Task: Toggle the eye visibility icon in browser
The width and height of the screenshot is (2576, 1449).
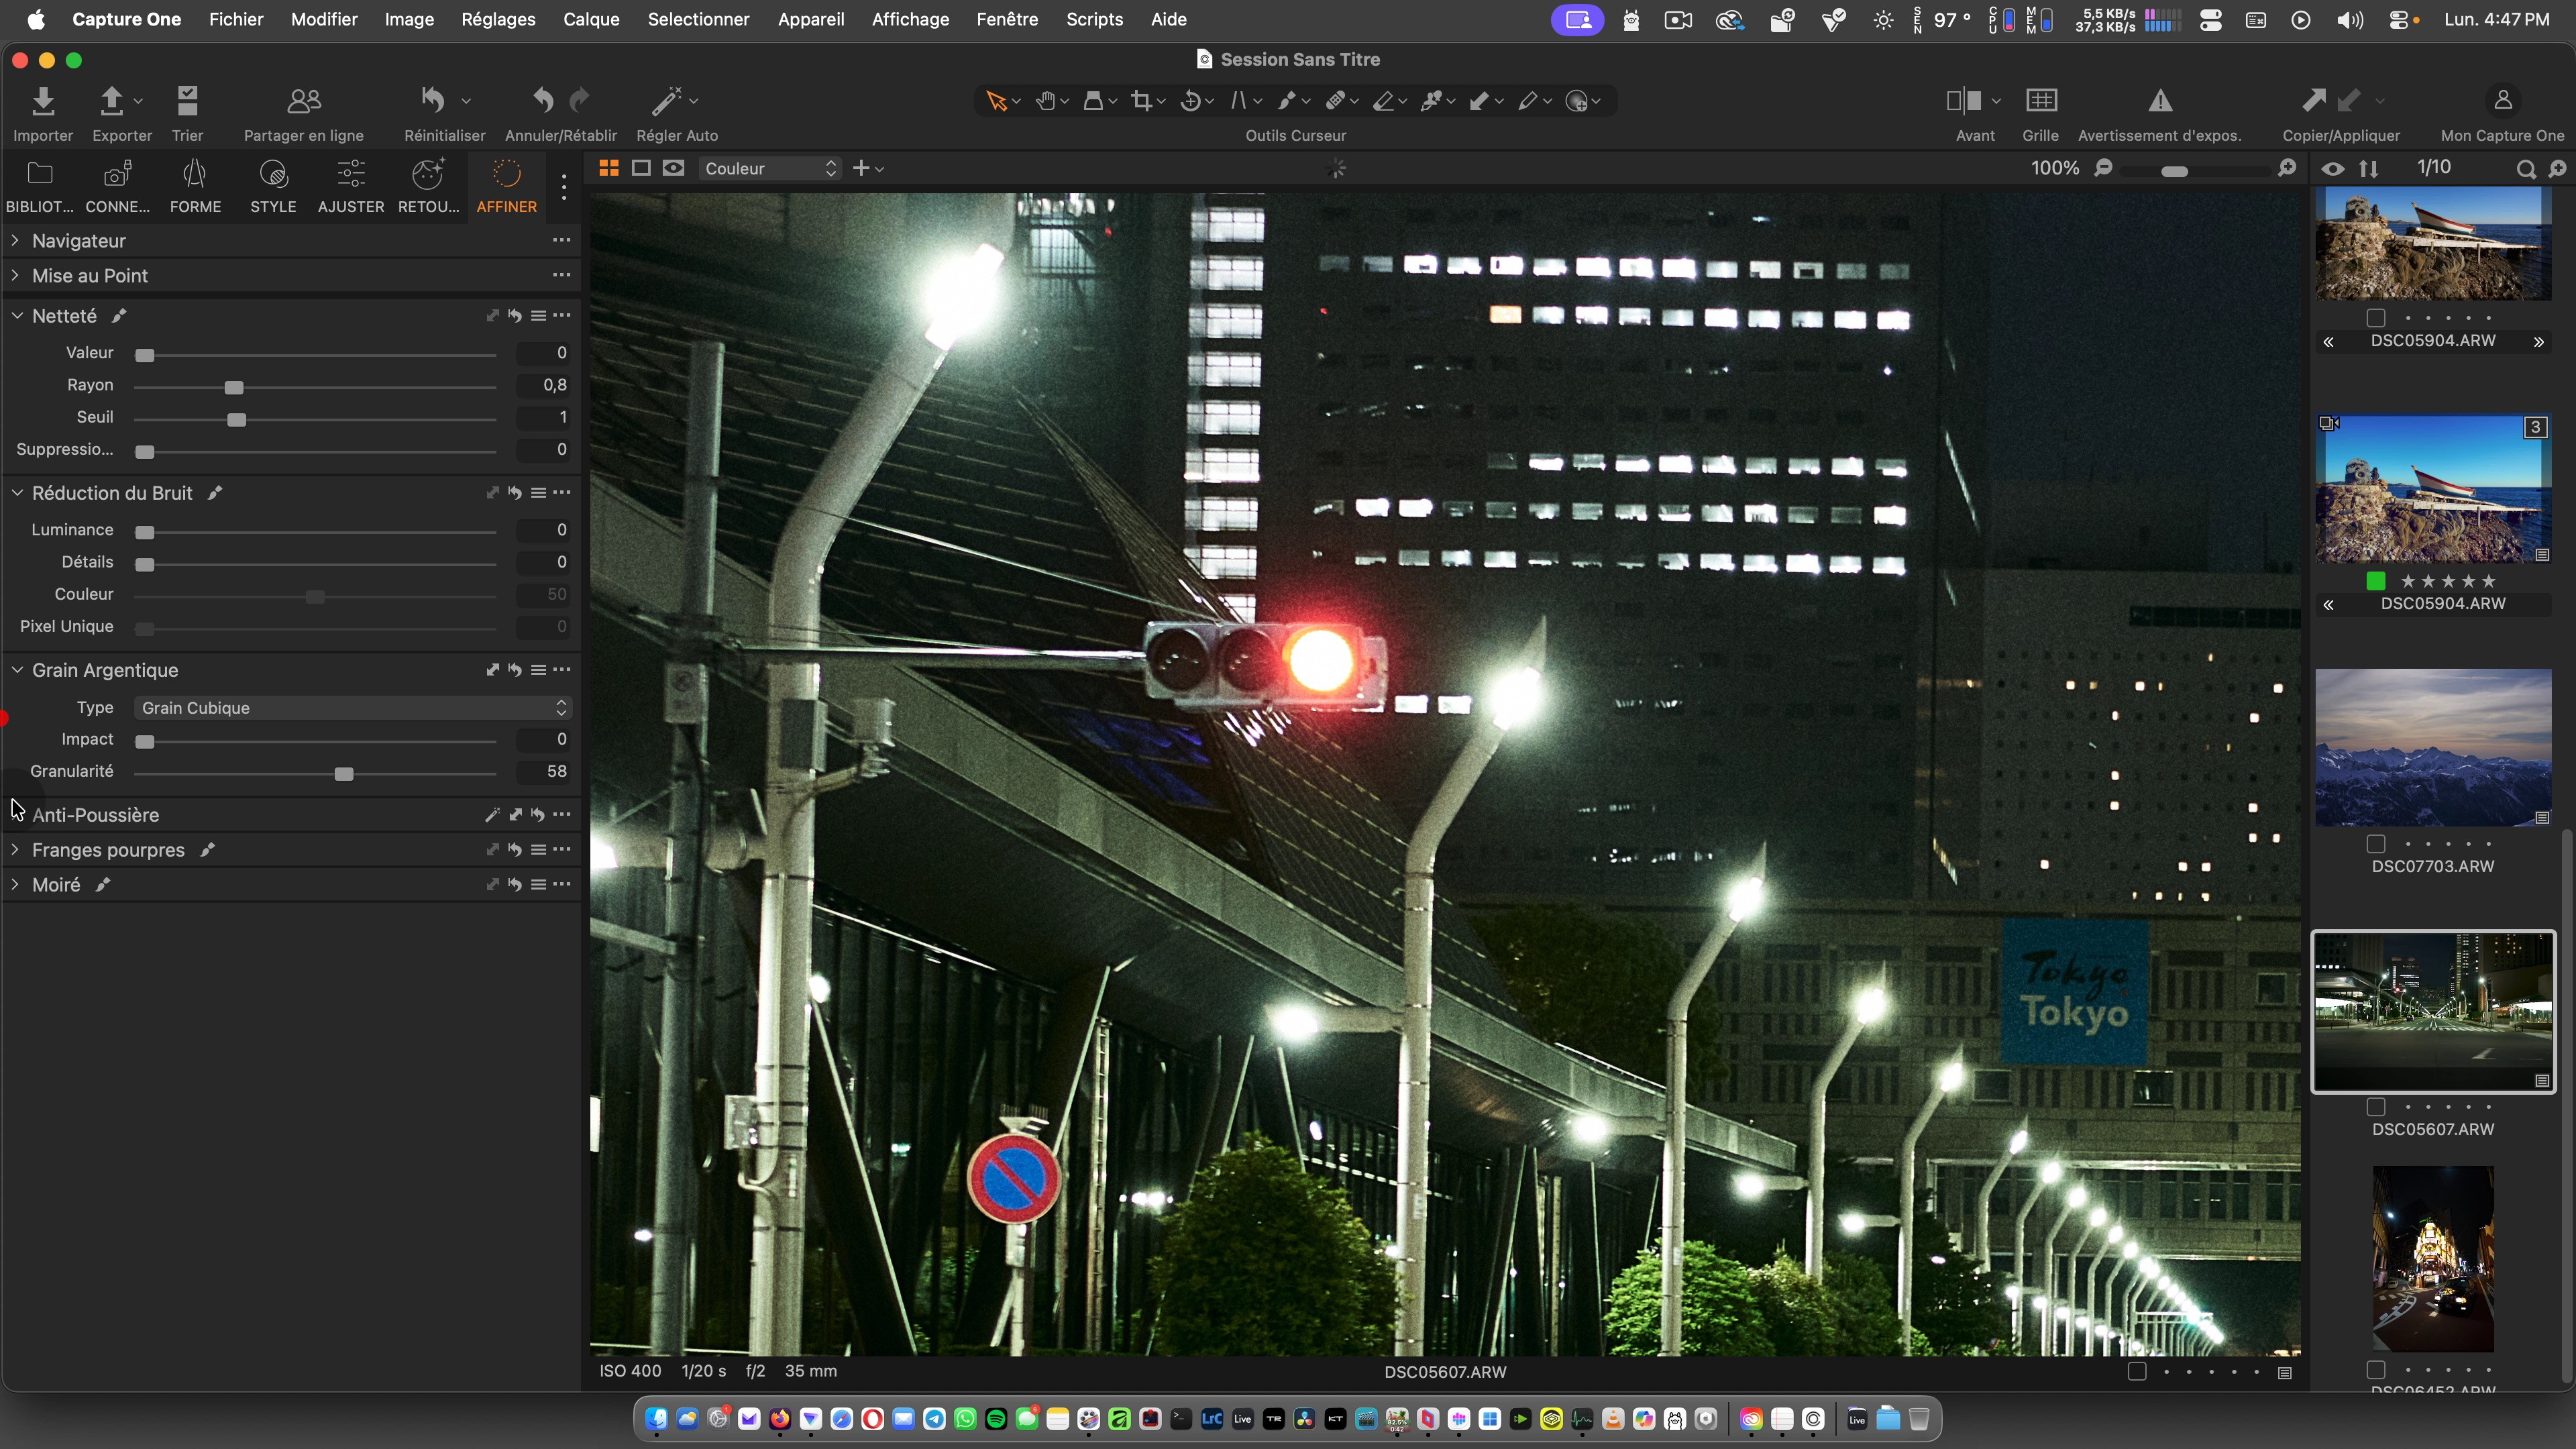Action: [x=2332, y=169]
